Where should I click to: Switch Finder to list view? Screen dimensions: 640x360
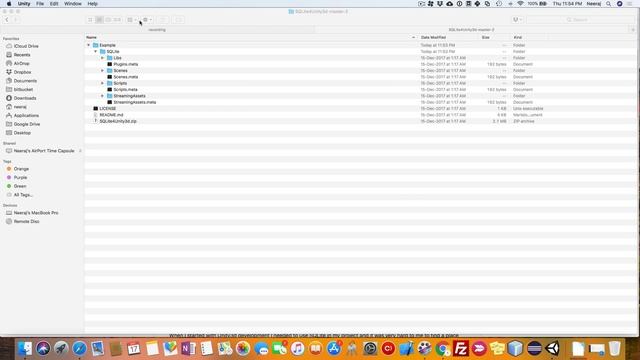pos(99,20)
